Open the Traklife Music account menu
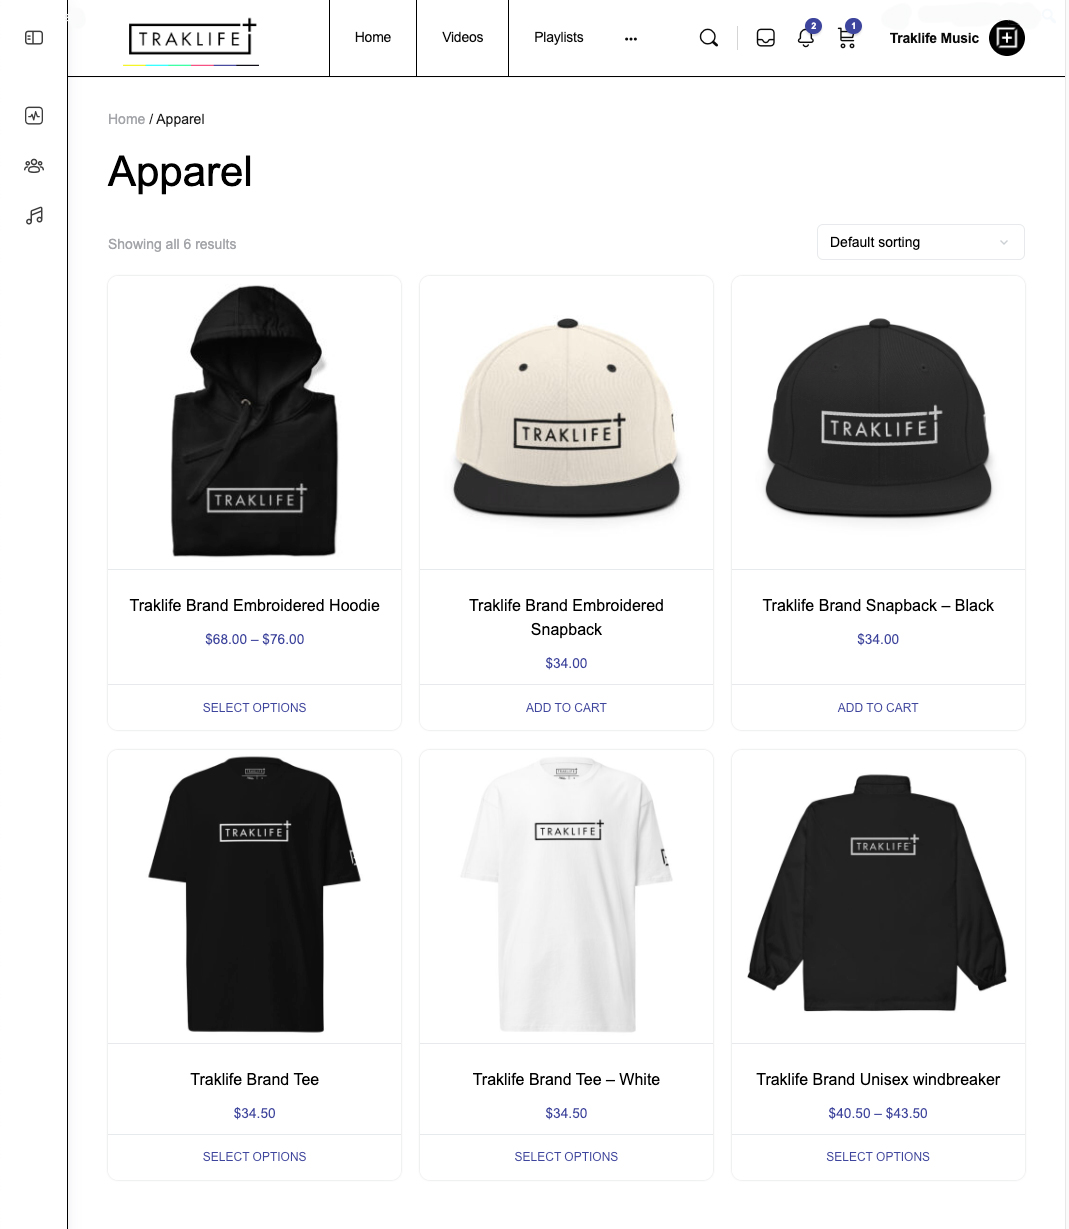The width and height of the screenshot is (1069, 1229). pyautogui.click(x=934, y=38)
